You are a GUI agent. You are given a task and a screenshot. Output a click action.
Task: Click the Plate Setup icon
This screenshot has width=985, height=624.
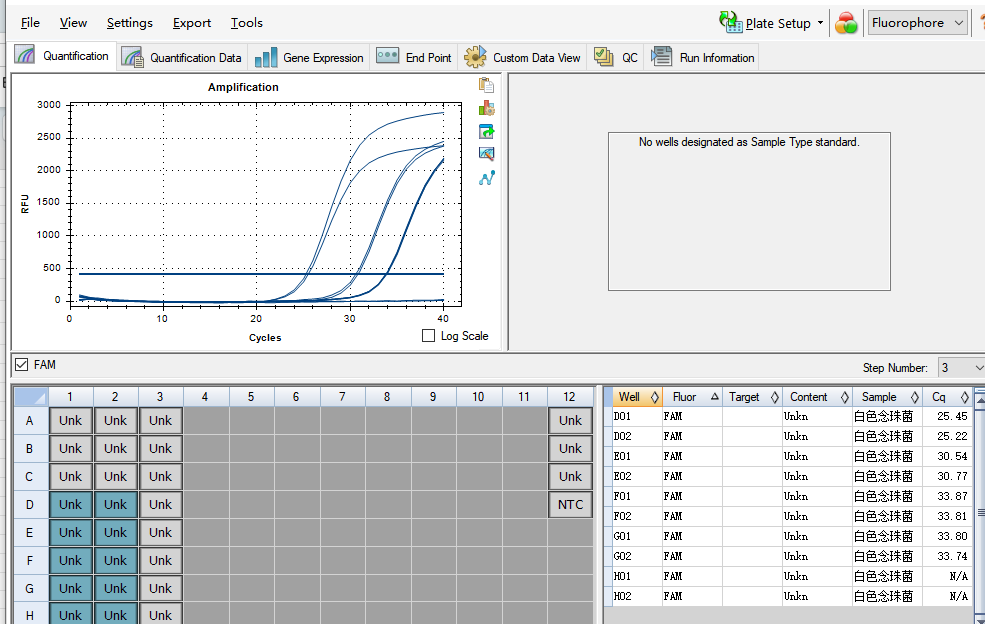coord(731,22)
